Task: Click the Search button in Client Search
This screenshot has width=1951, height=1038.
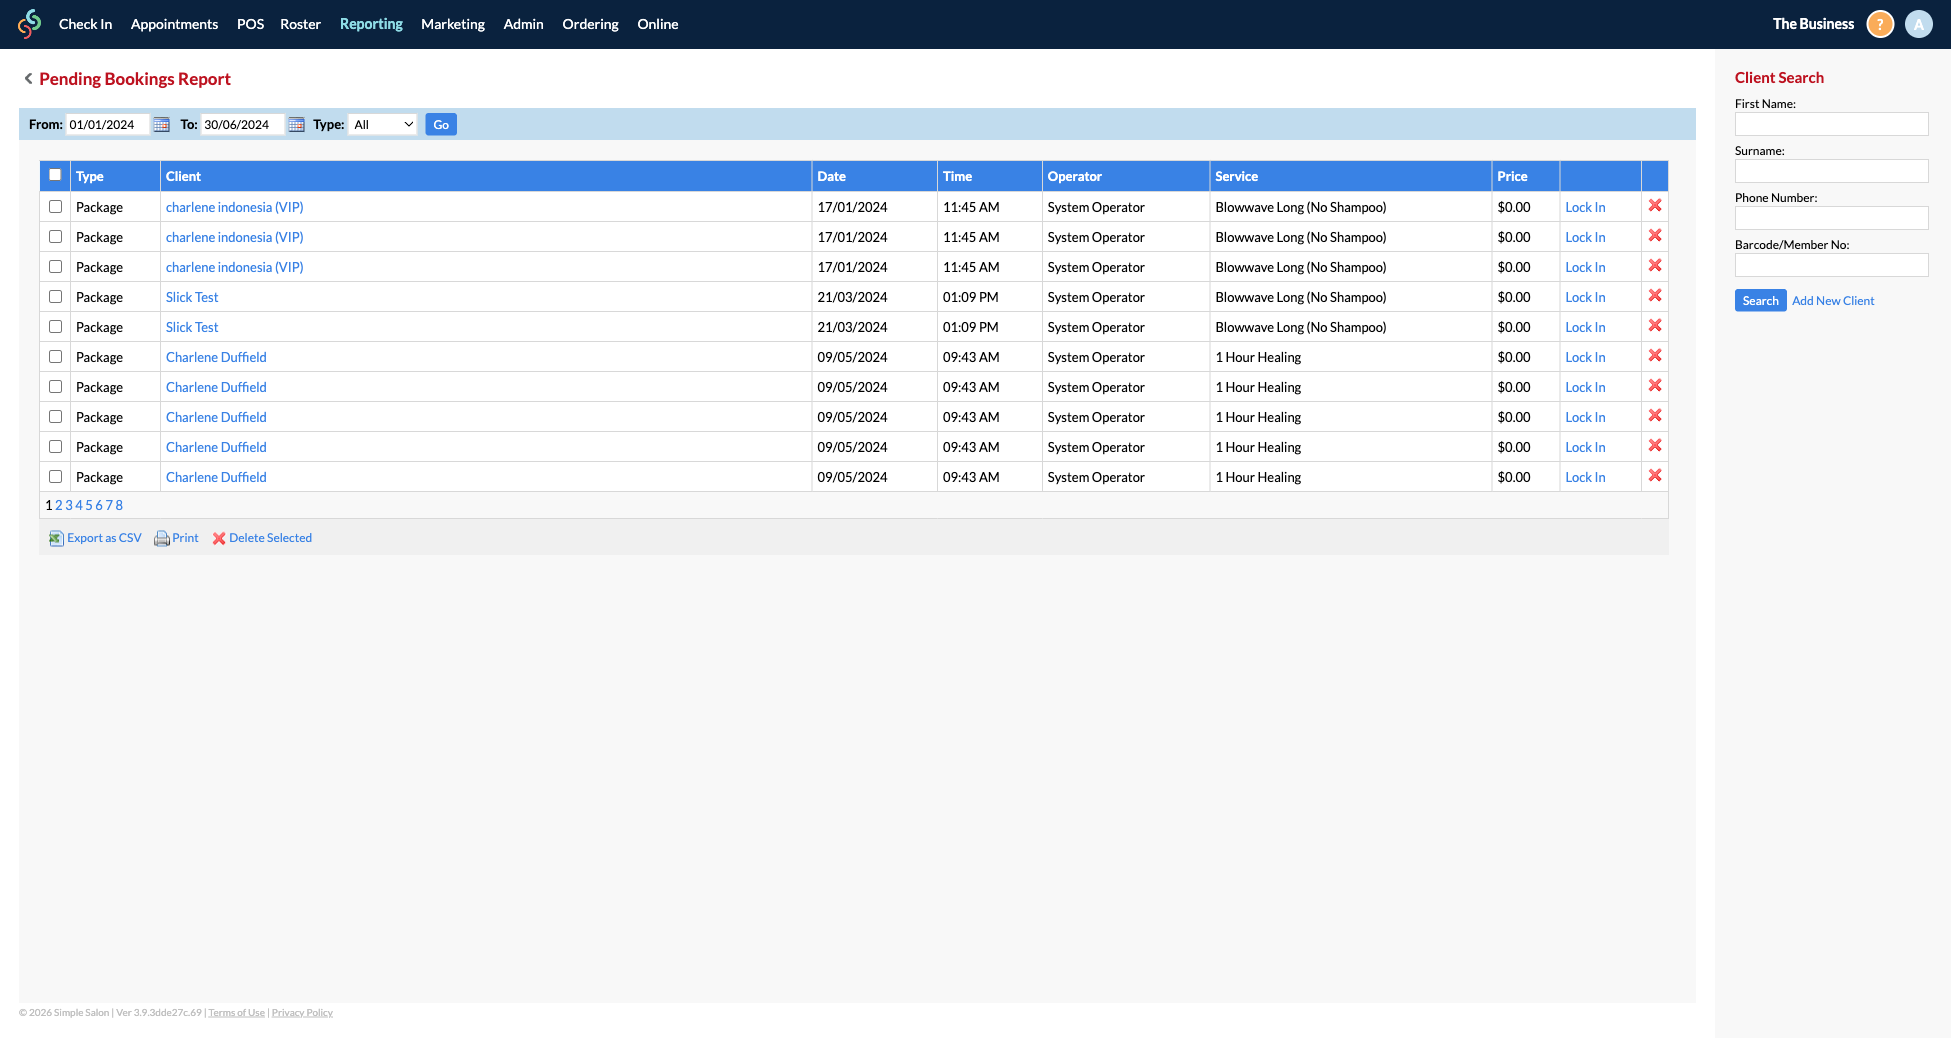Action: (1760, 300)
